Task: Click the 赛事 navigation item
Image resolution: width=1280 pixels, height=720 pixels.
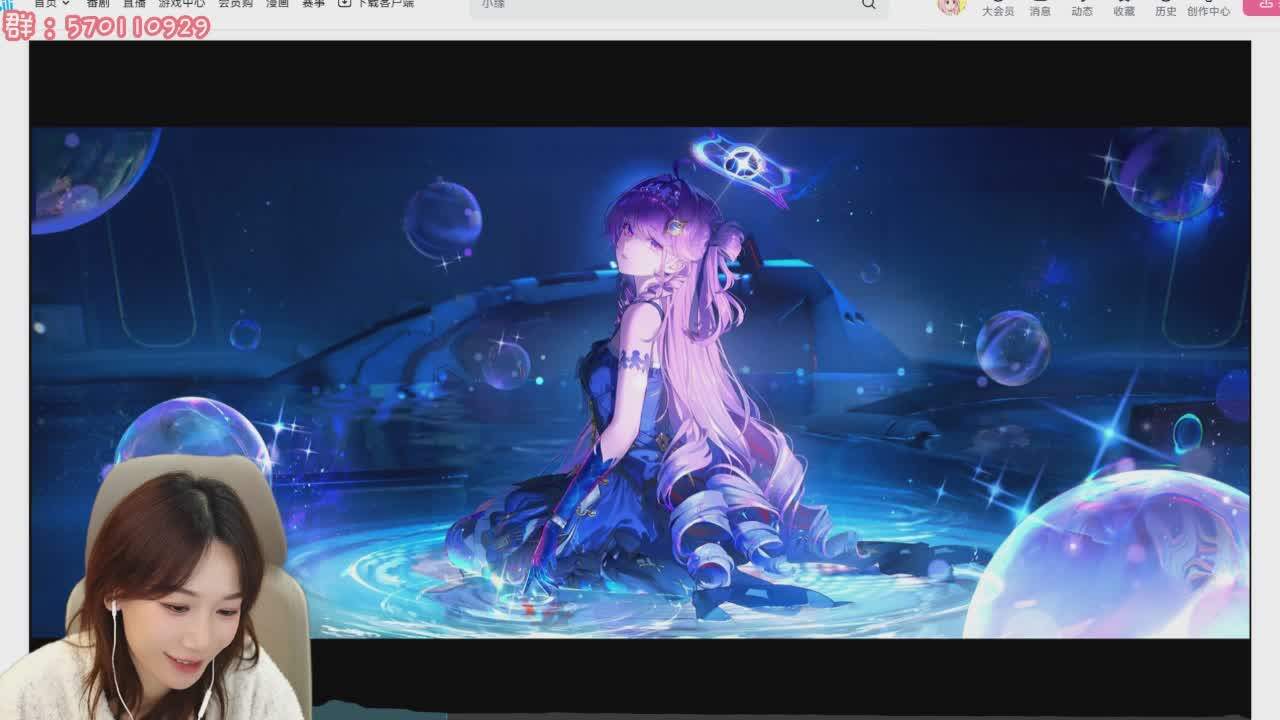Action: click(313, 4)
